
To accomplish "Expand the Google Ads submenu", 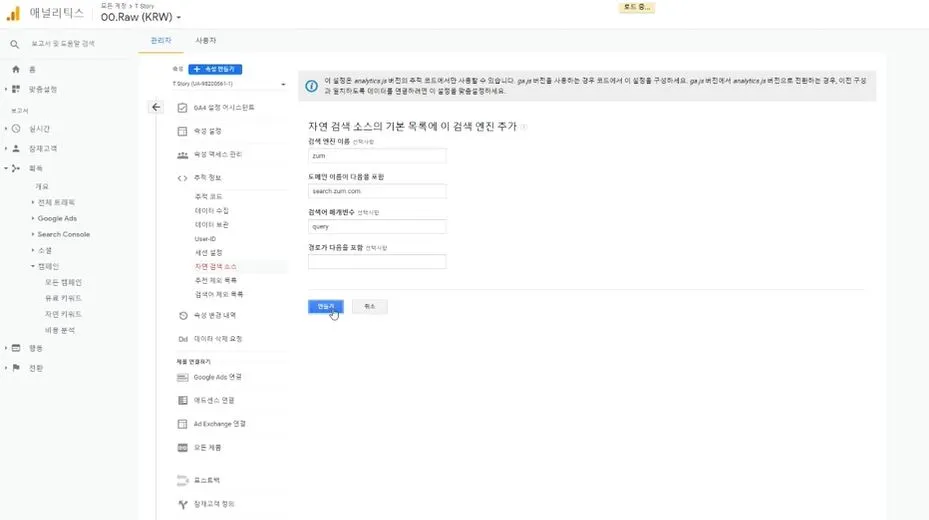I will click(33, 219).
